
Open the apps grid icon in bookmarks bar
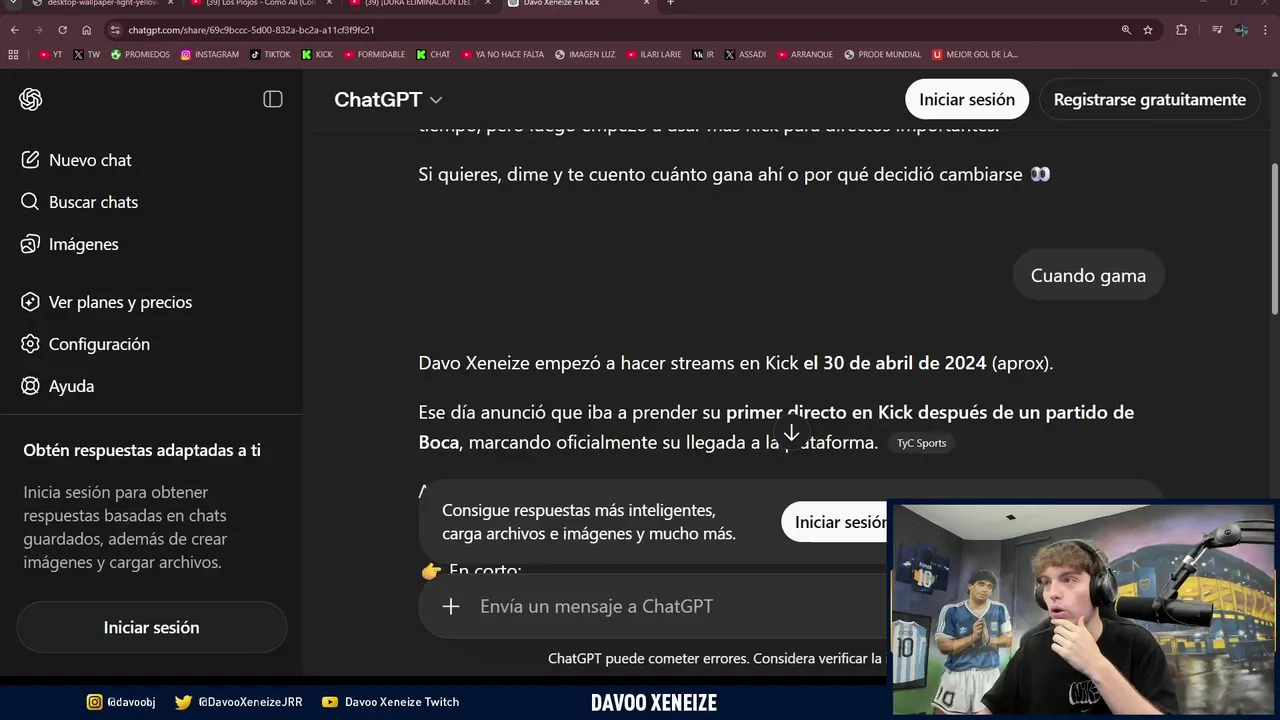pyautogui.click(x=15, y=54)
